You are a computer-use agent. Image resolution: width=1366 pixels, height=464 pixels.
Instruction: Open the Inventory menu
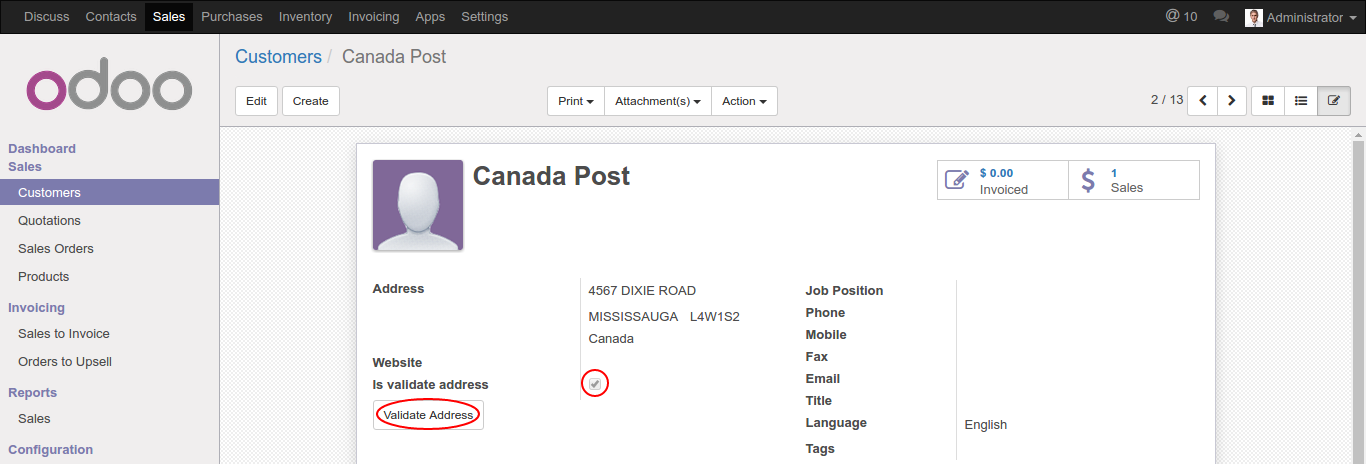click(x=305, y=17)
